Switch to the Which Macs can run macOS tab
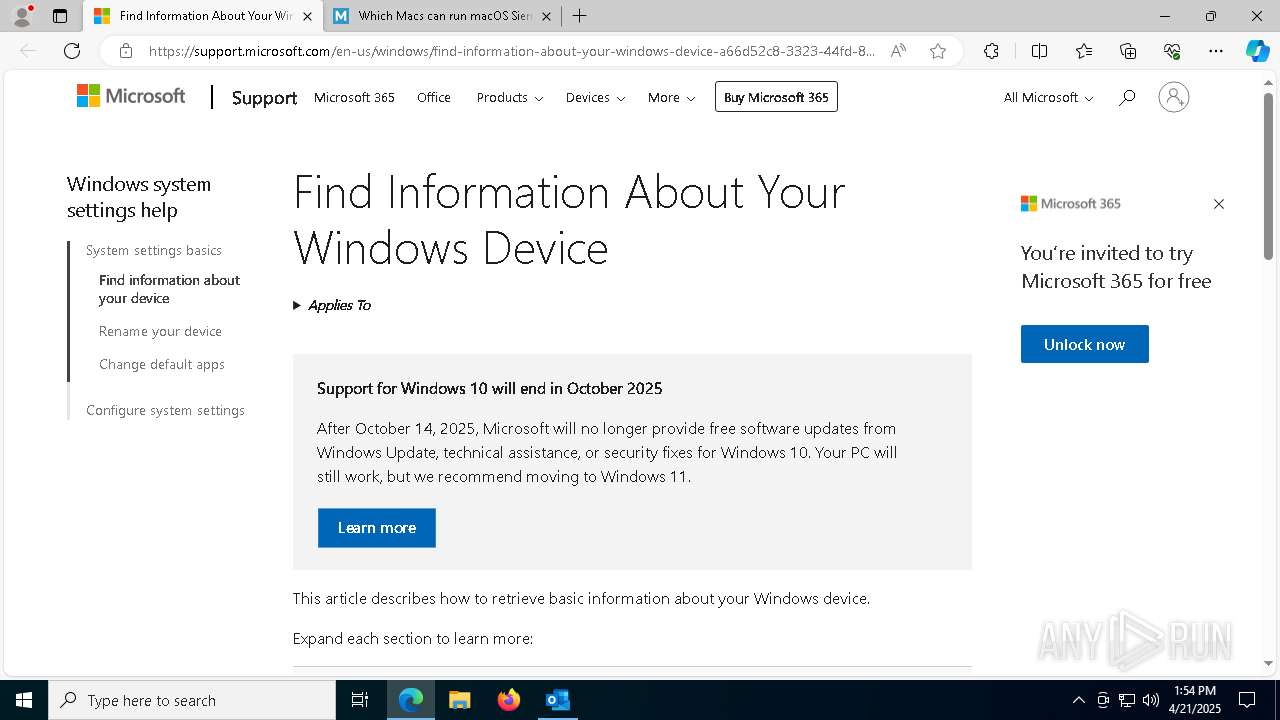 [444, 16]
